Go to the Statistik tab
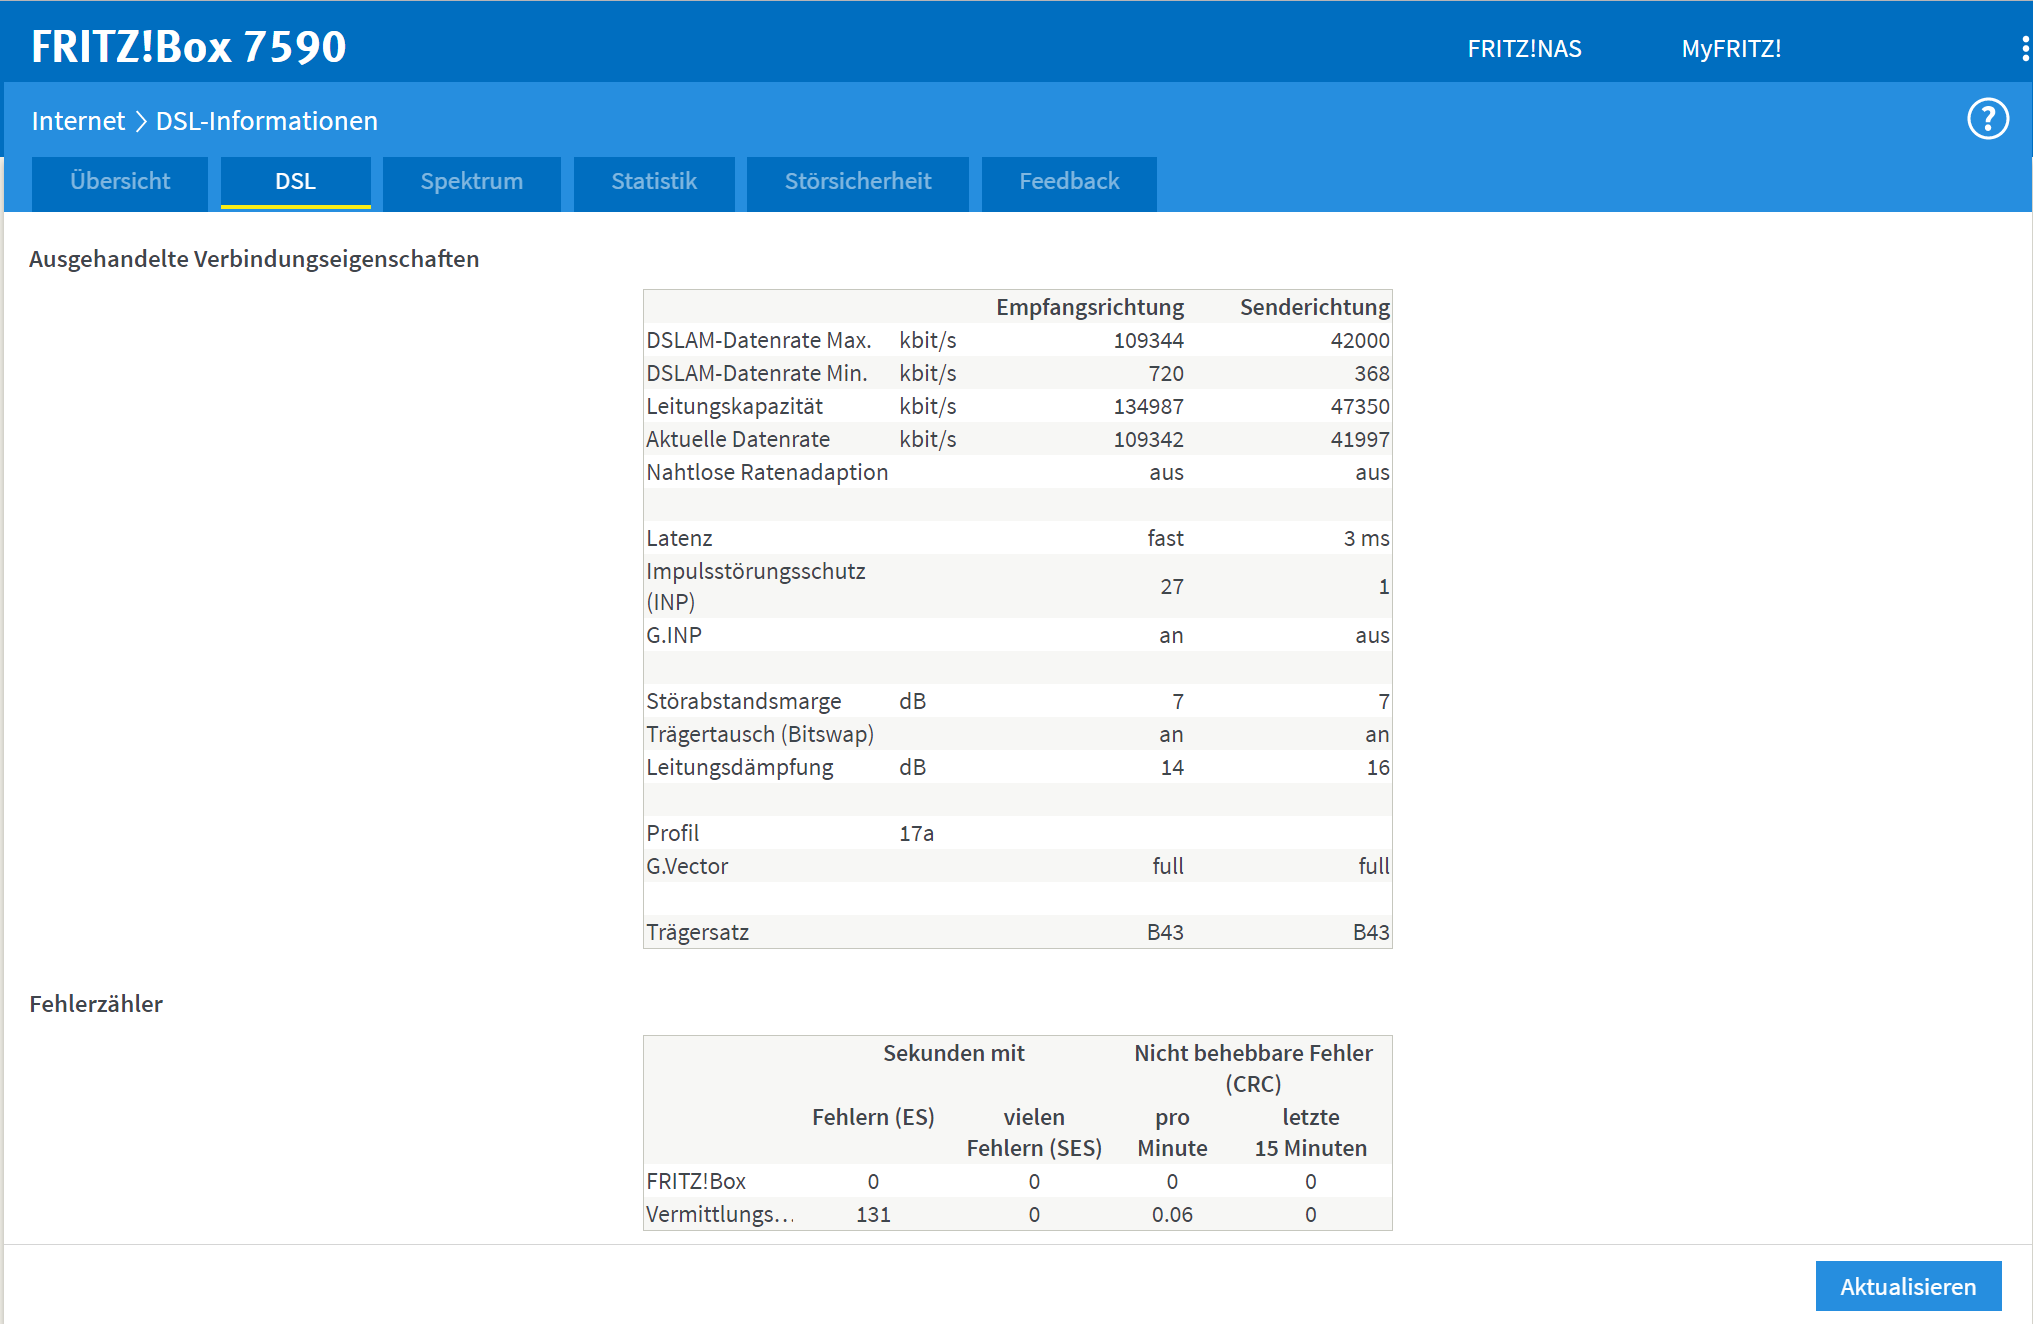 pyautogui.click(x=654, y=182)
